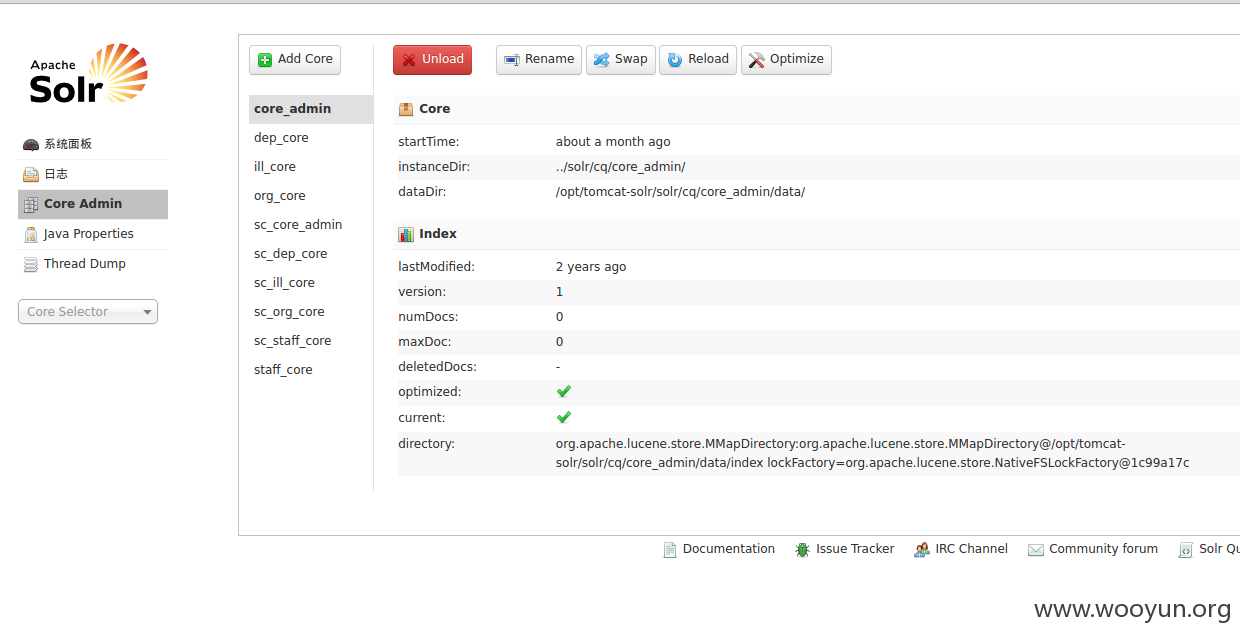Unload the selected core
Viewport: 1240px width, 638px height.
pos(432,60)
